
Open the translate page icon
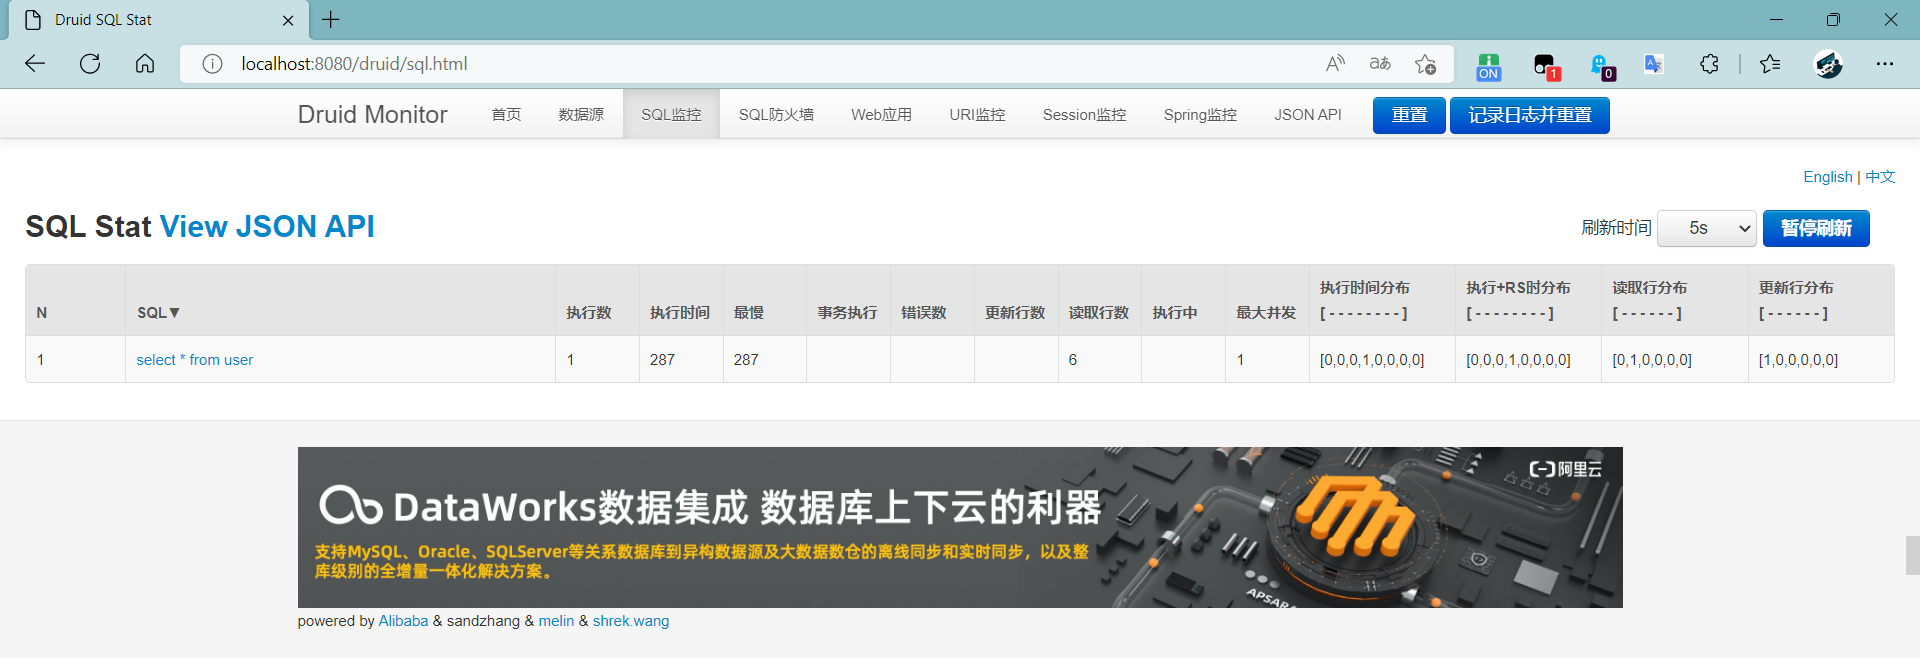pyautogui.click(x=1380, y=64)
